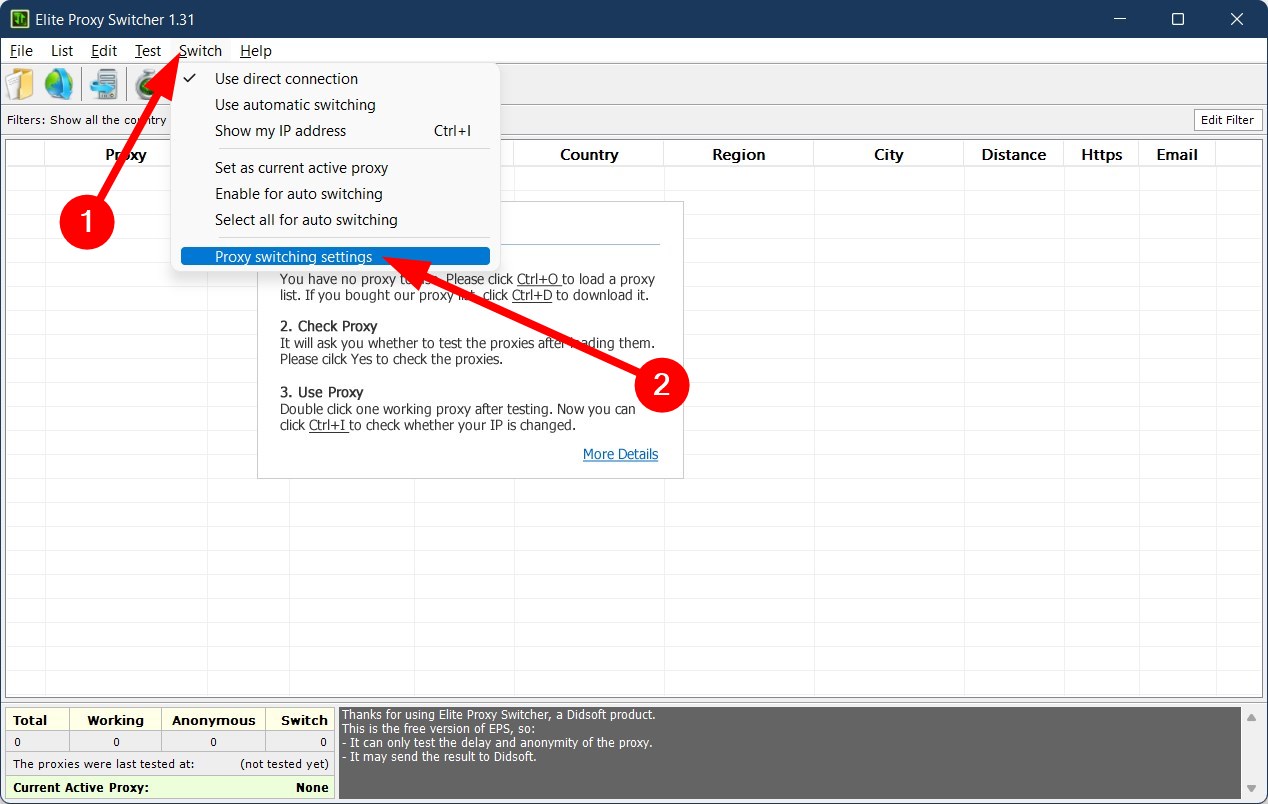Follow the More Details link
Image resolution: width=1268 pixels, height=804 pixels.
tap(620, 454)
